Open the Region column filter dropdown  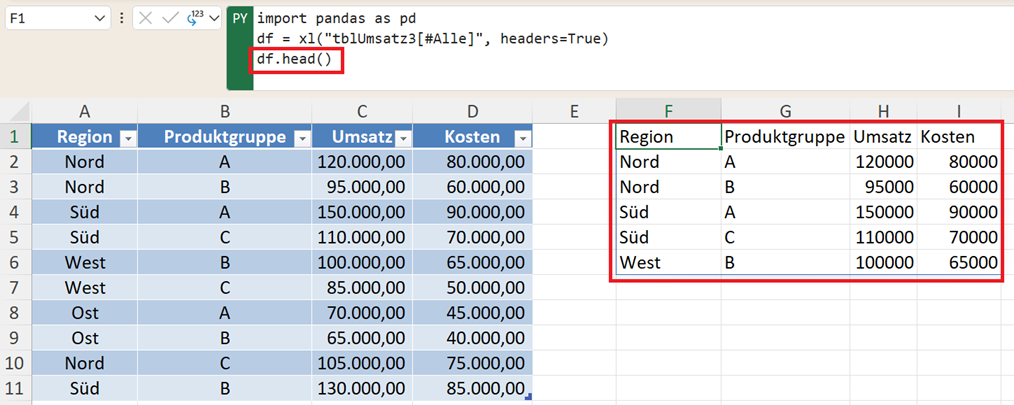click(126, 138)
